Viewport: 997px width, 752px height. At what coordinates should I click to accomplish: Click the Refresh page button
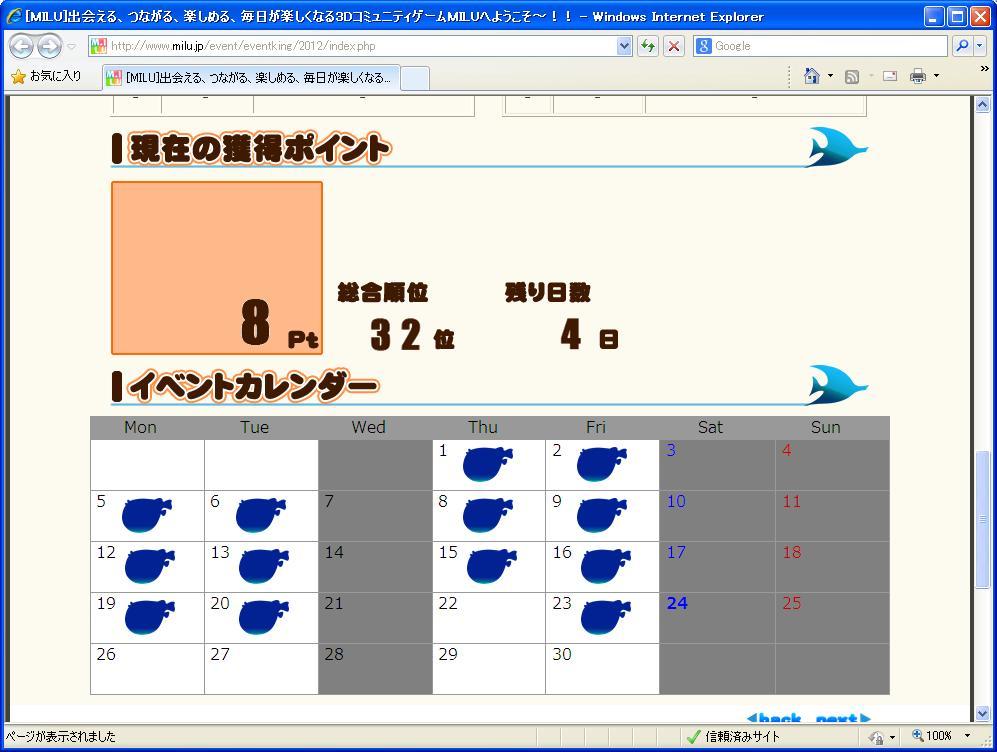point(648,46)
